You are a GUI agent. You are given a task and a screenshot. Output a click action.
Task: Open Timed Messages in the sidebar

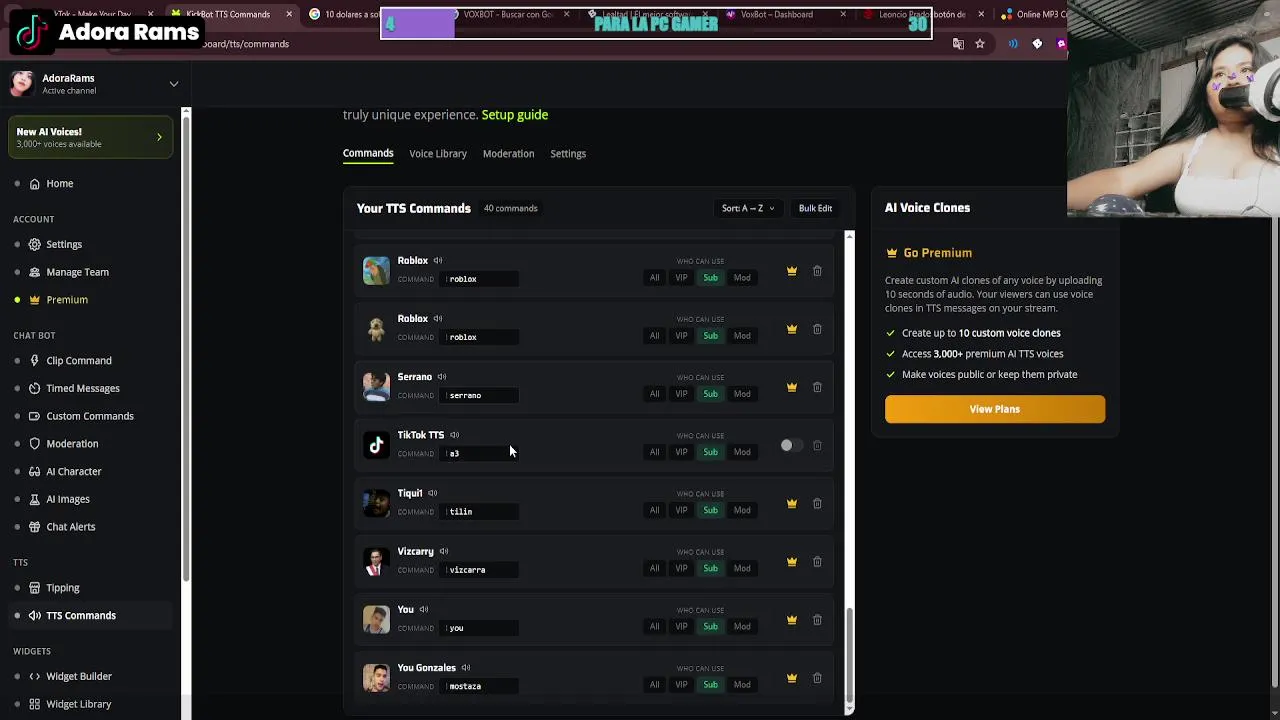[83, 388]
